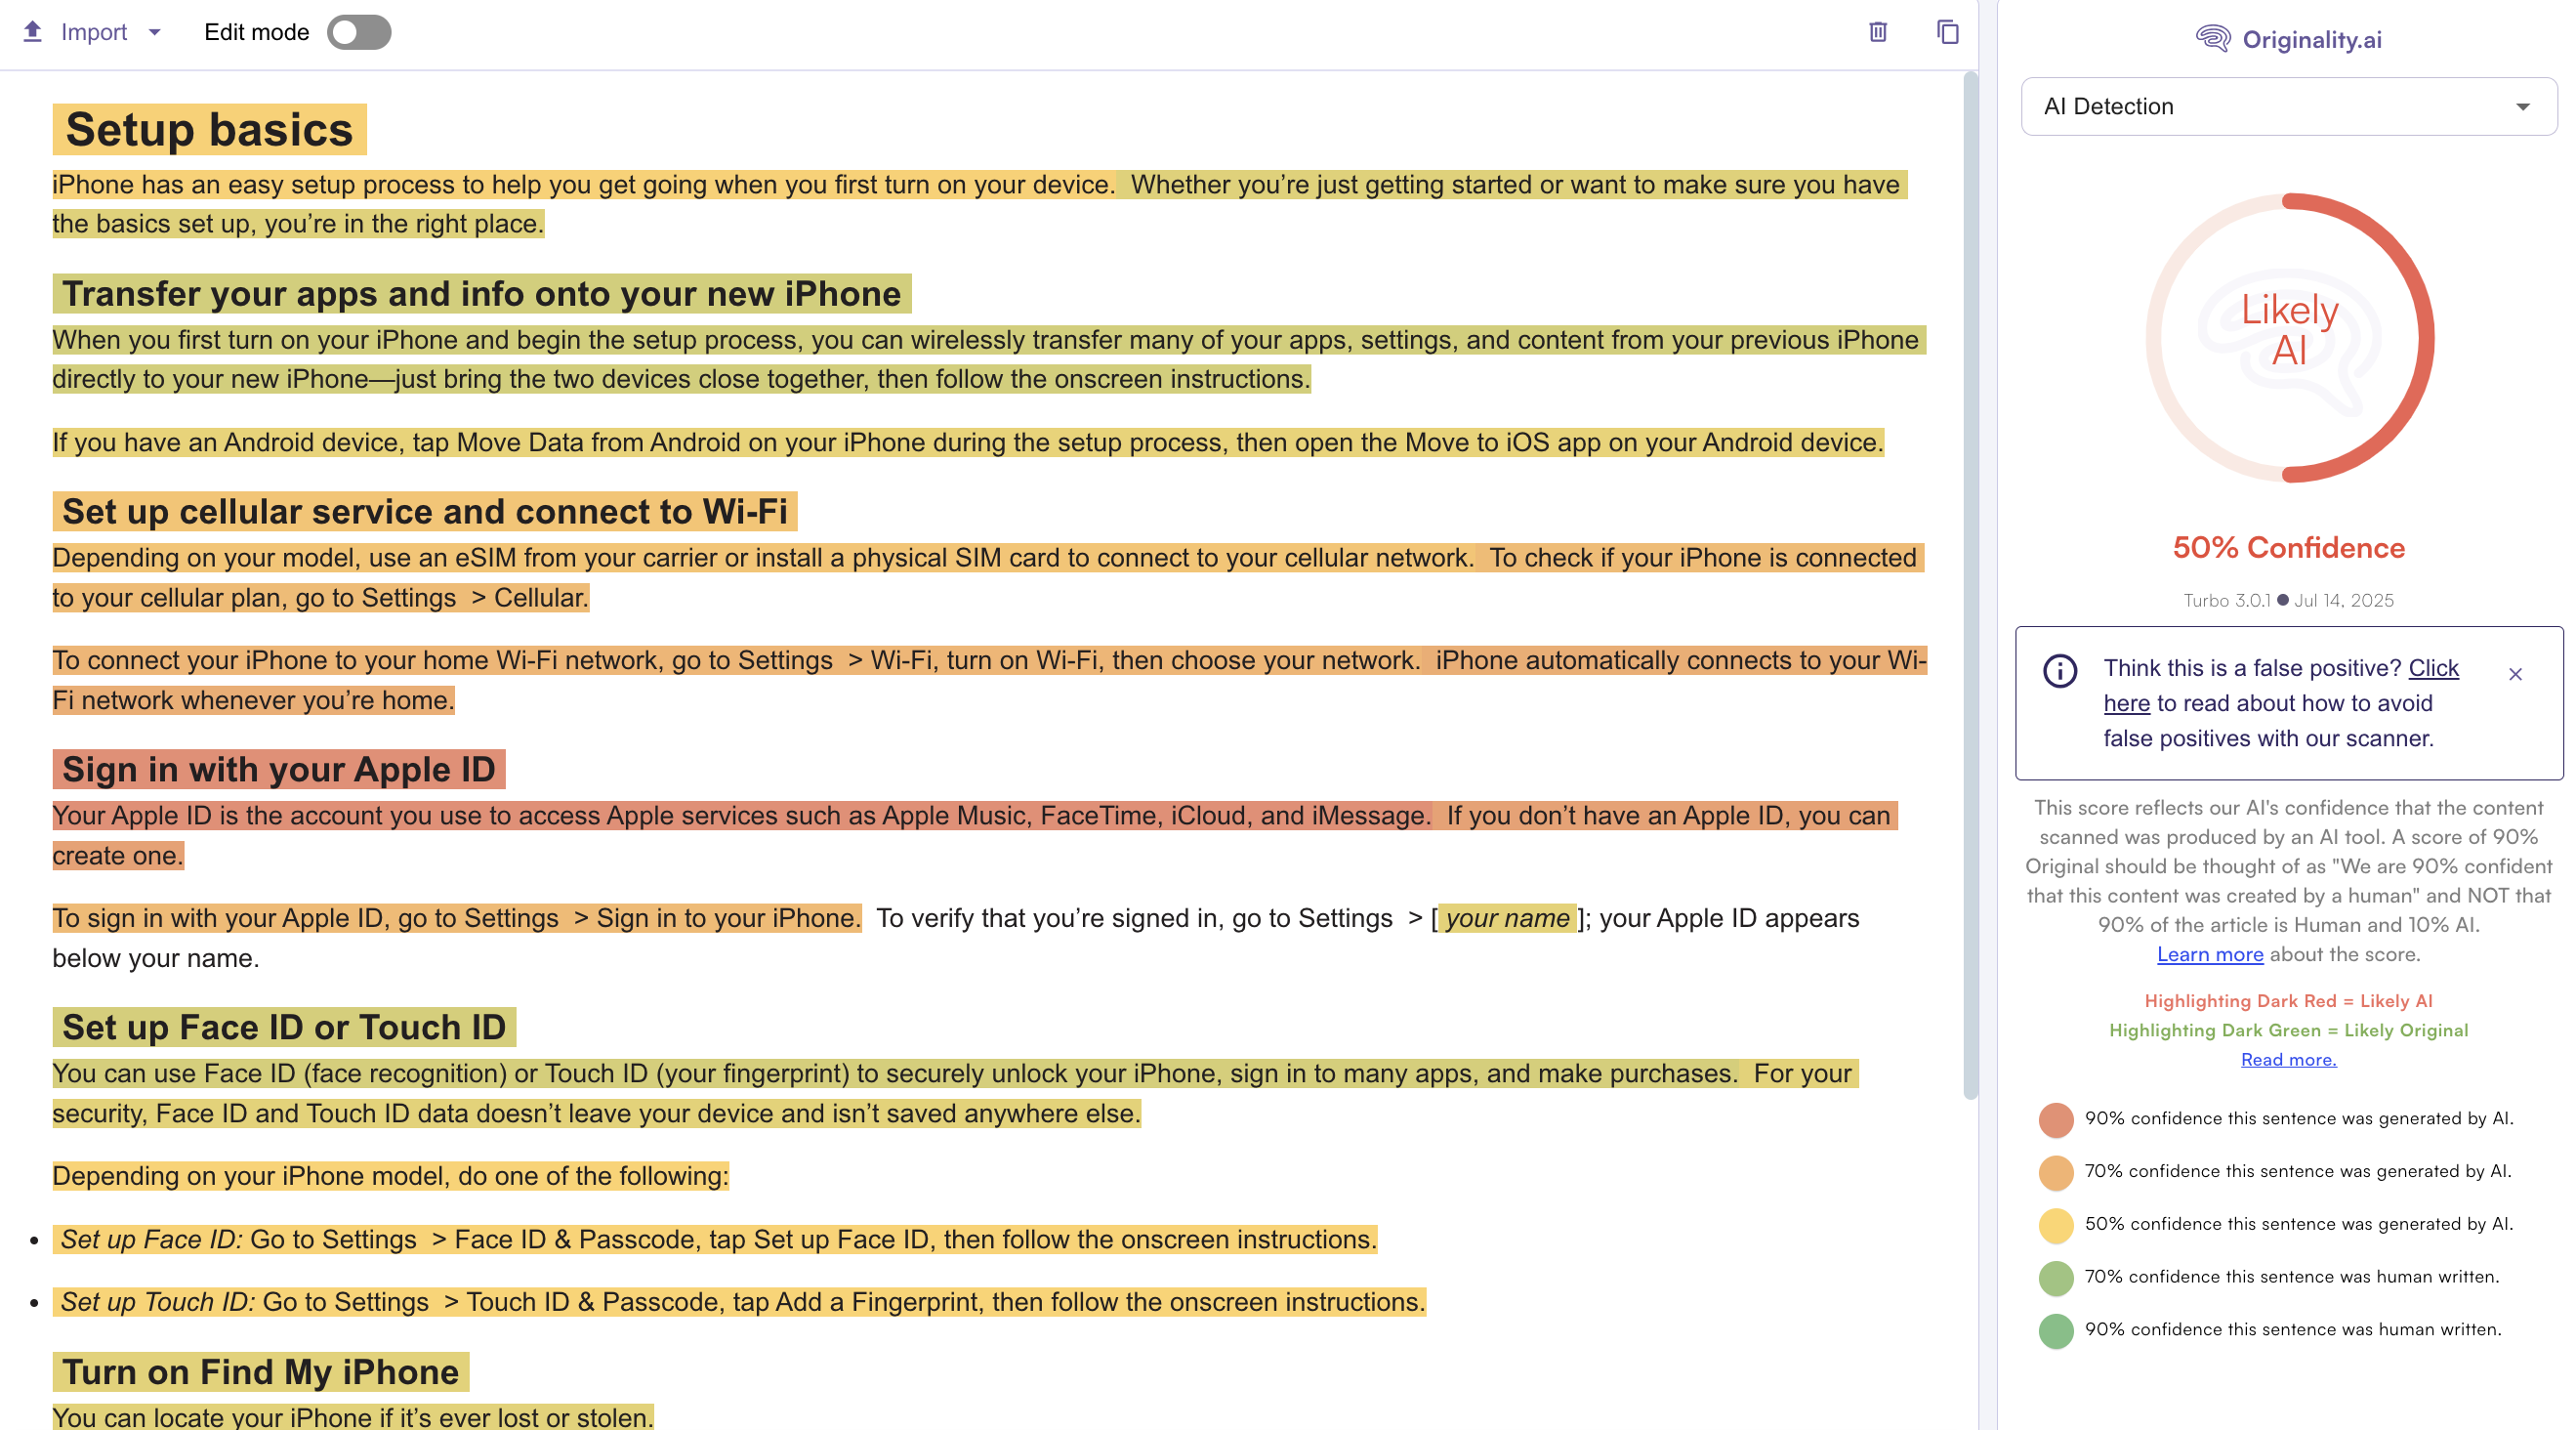
Task: Click 'Depending on your iPhone model' sentence
Action: (391, 1176)
